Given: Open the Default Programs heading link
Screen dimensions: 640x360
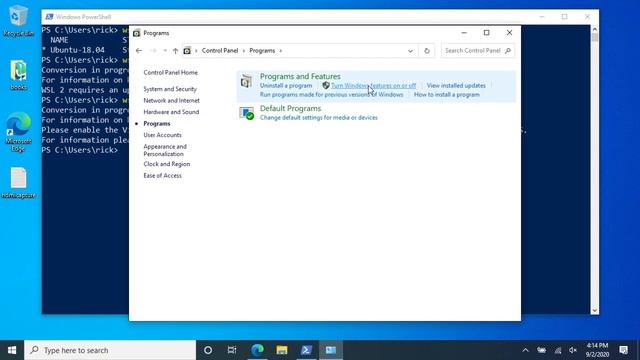Looking at the screenshot, I should [290, 109].
